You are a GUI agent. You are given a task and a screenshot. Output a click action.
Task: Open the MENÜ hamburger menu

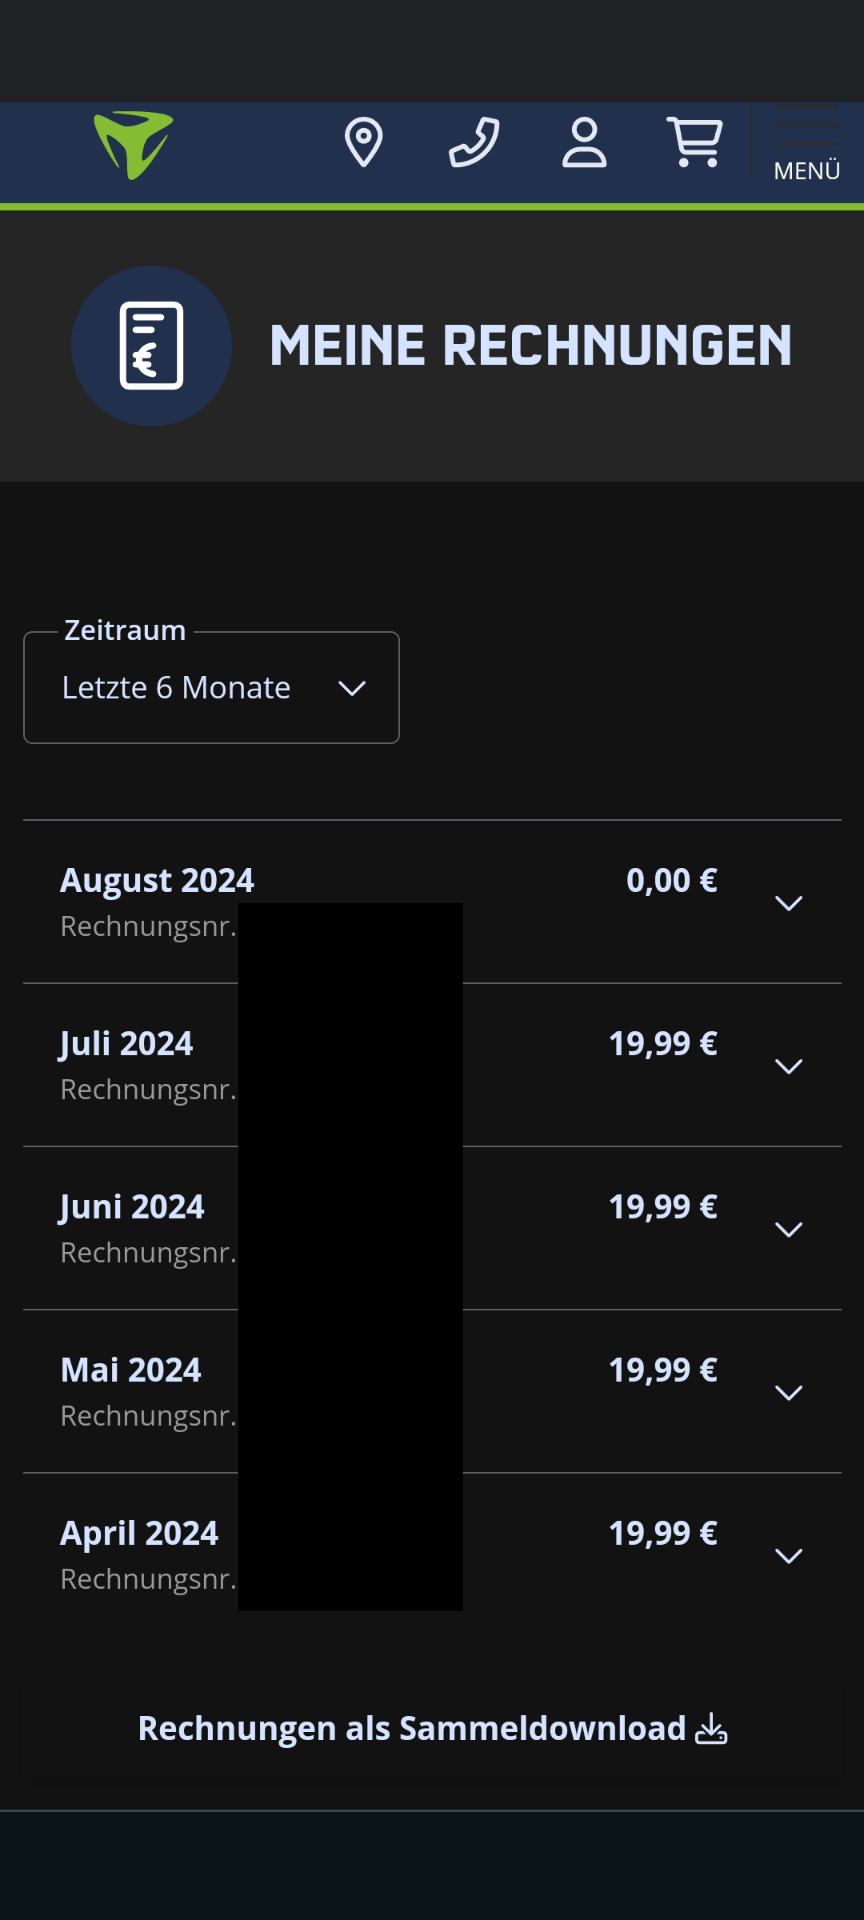coord(807,145)
